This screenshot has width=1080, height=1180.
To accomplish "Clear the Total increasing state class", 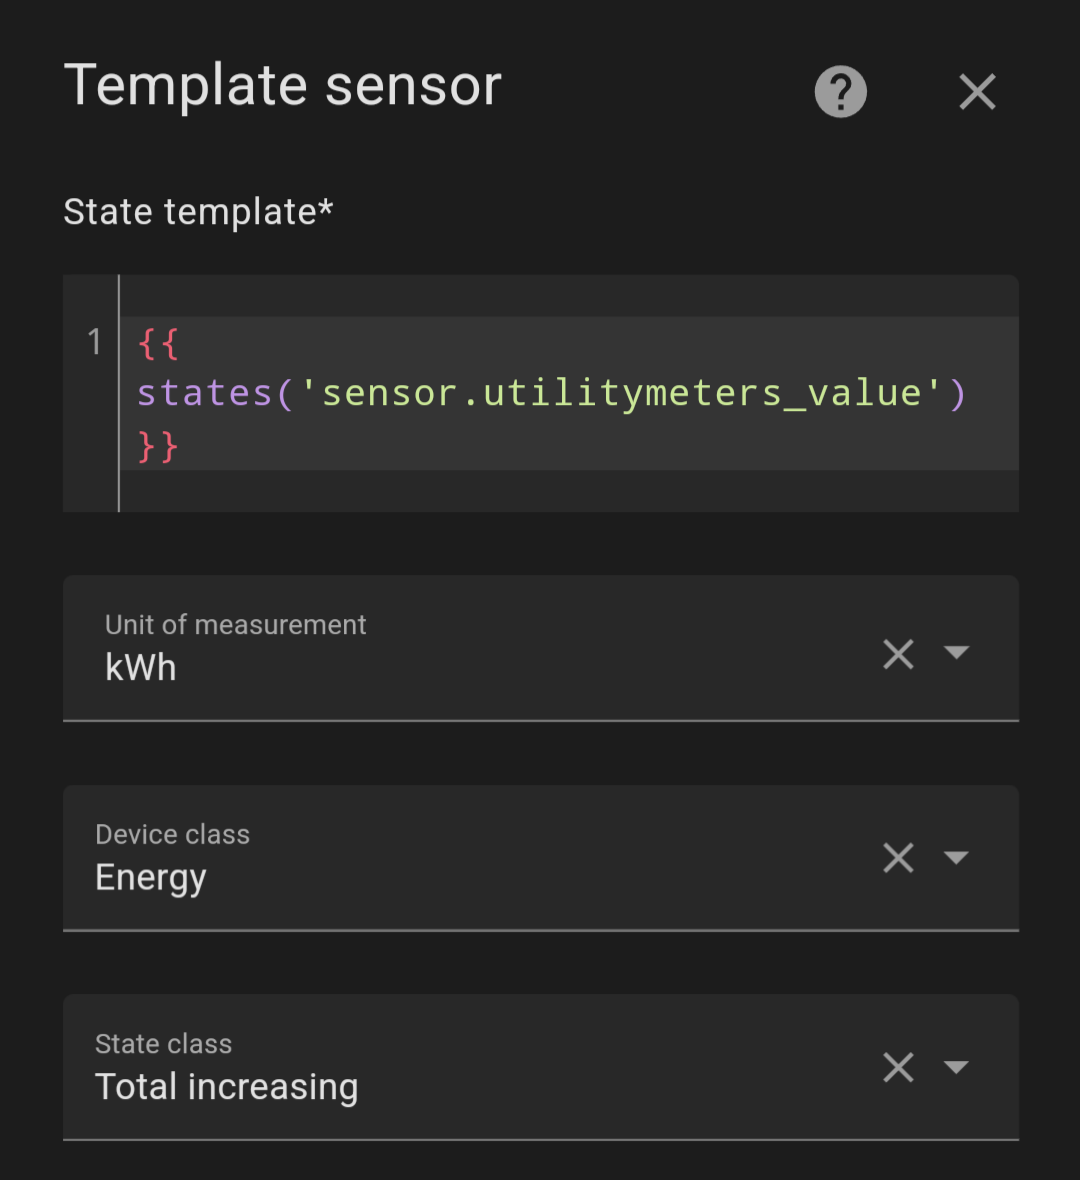I will pyautogui.click(x=898, y=1067).
